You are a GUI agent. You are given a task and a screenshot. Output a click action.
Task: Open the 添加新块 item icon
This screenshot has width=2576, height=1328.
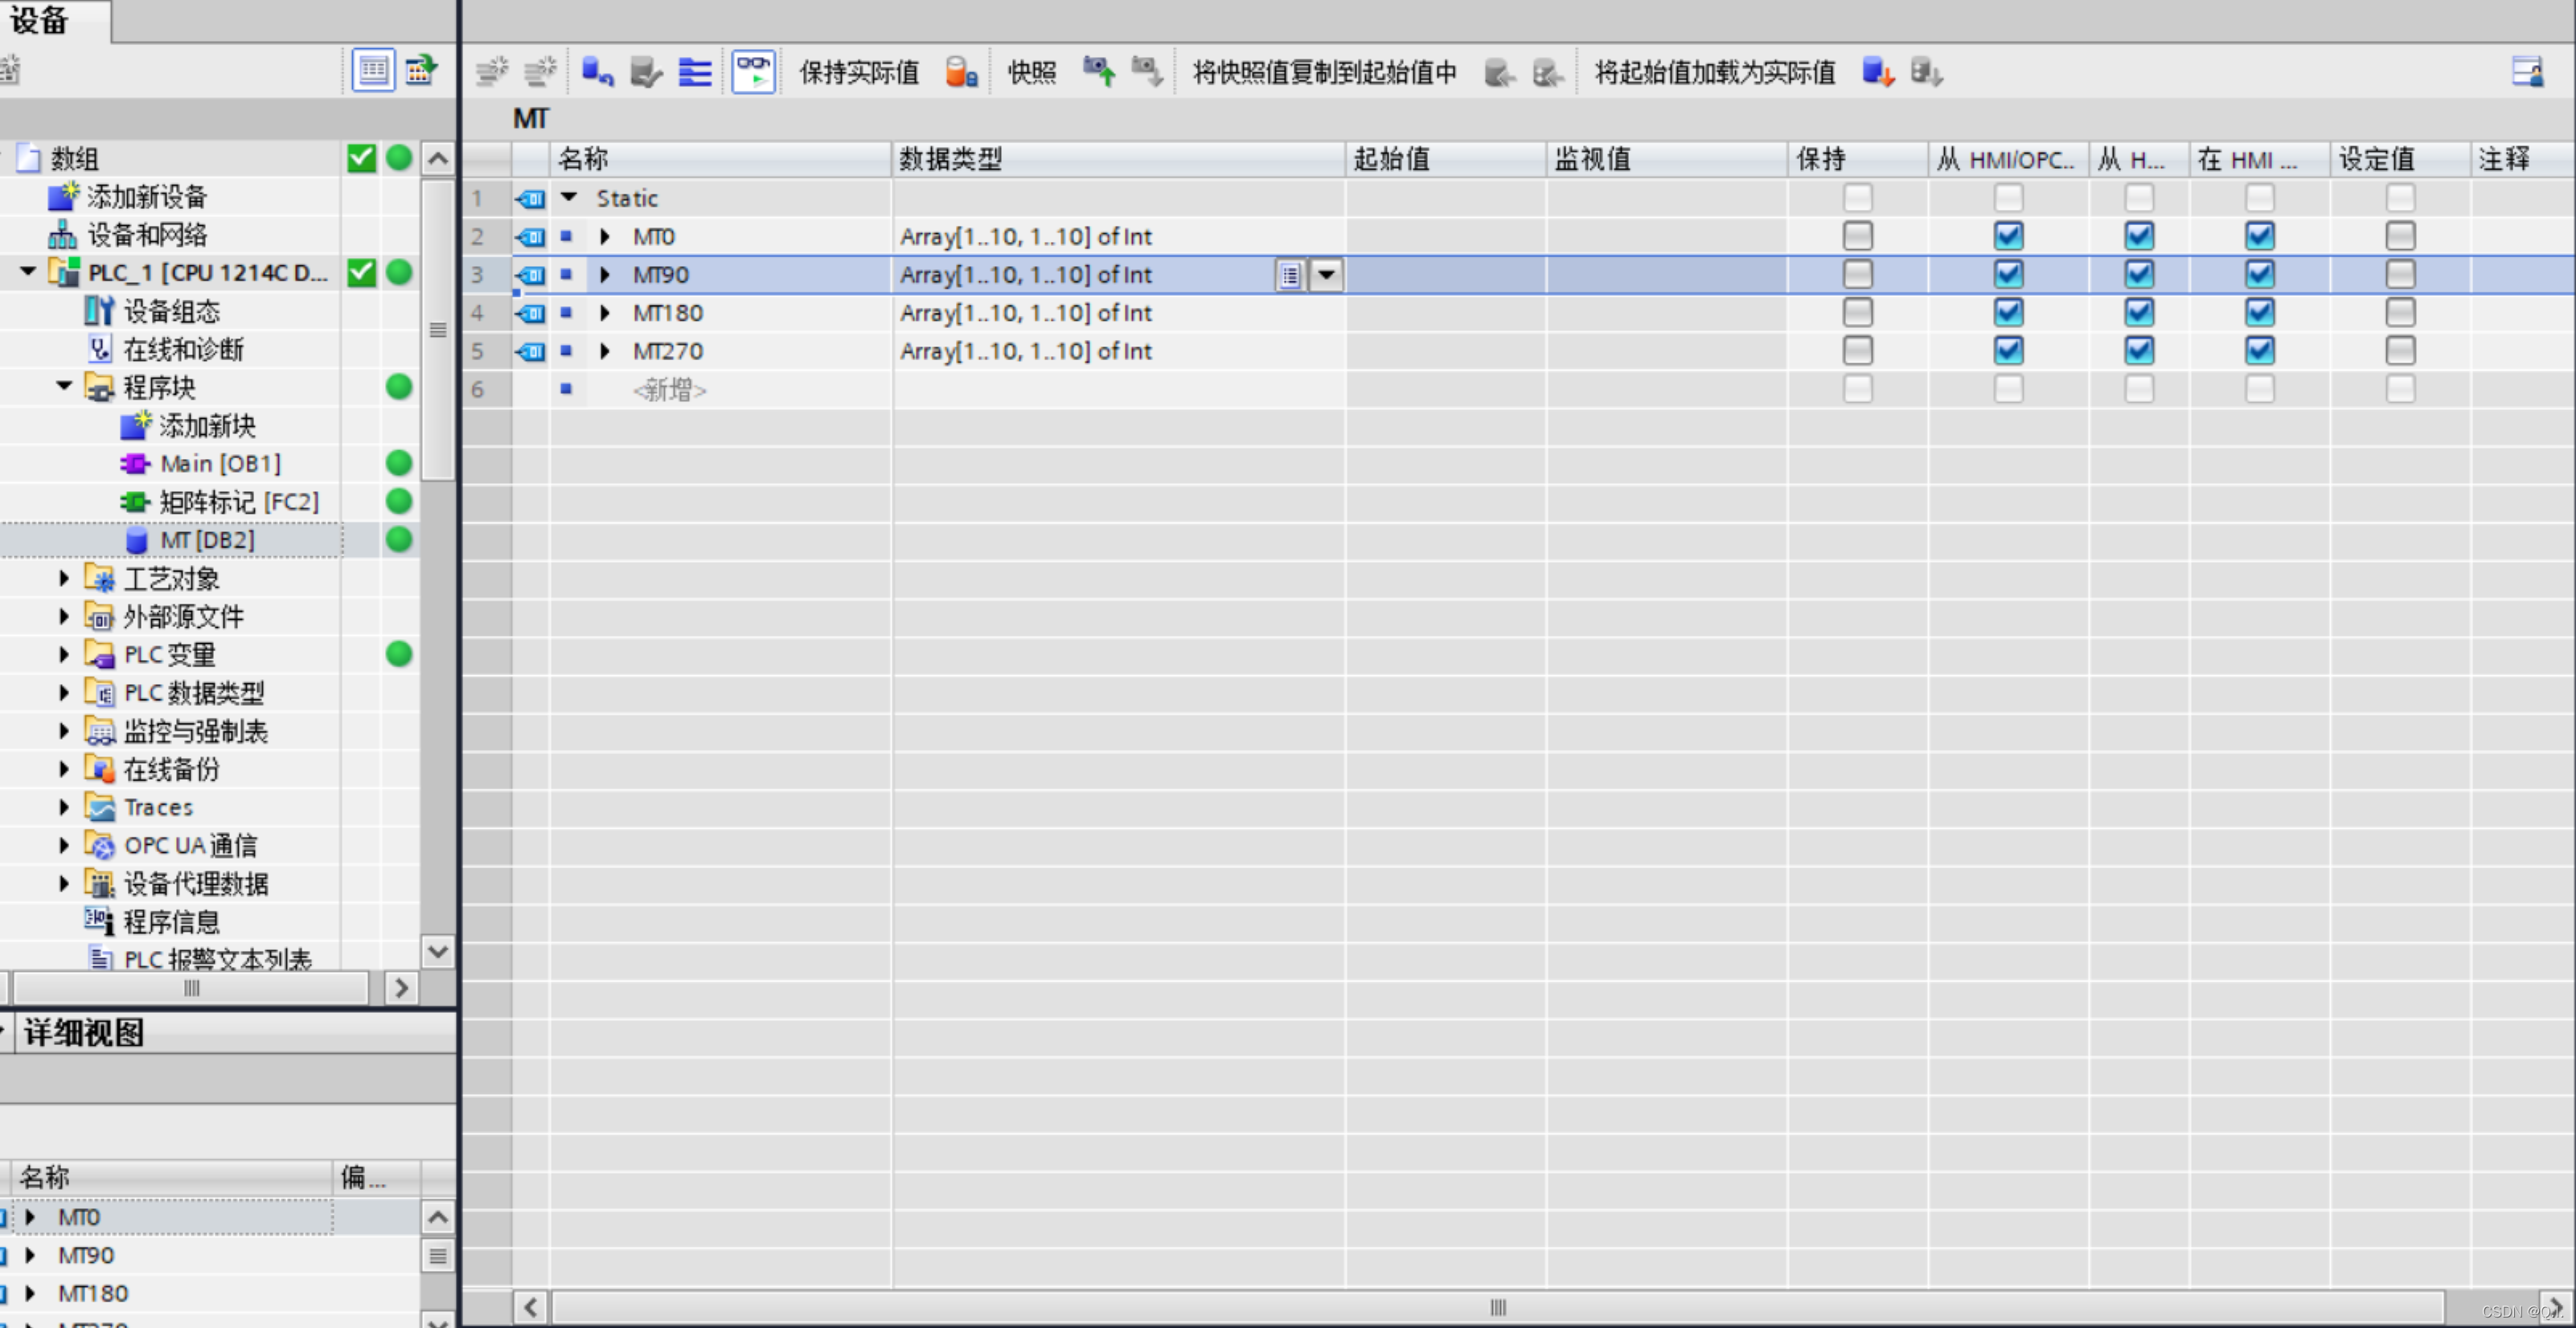point(134,426)
